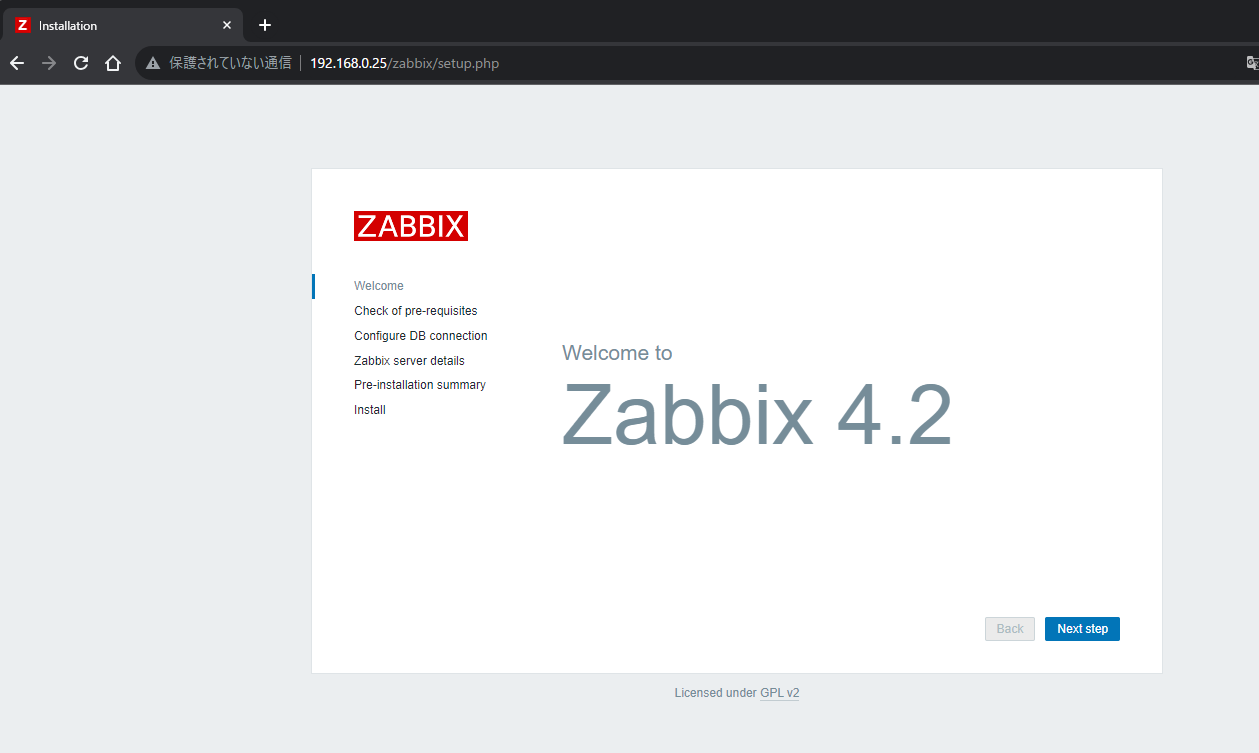
Task: Click the Next step button
Action: point(1081,628)
